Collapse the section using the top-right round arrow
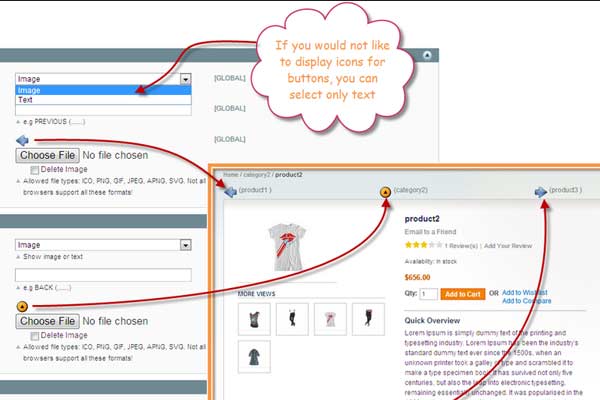This screenshot has height=400, width=600. (427, 55)
